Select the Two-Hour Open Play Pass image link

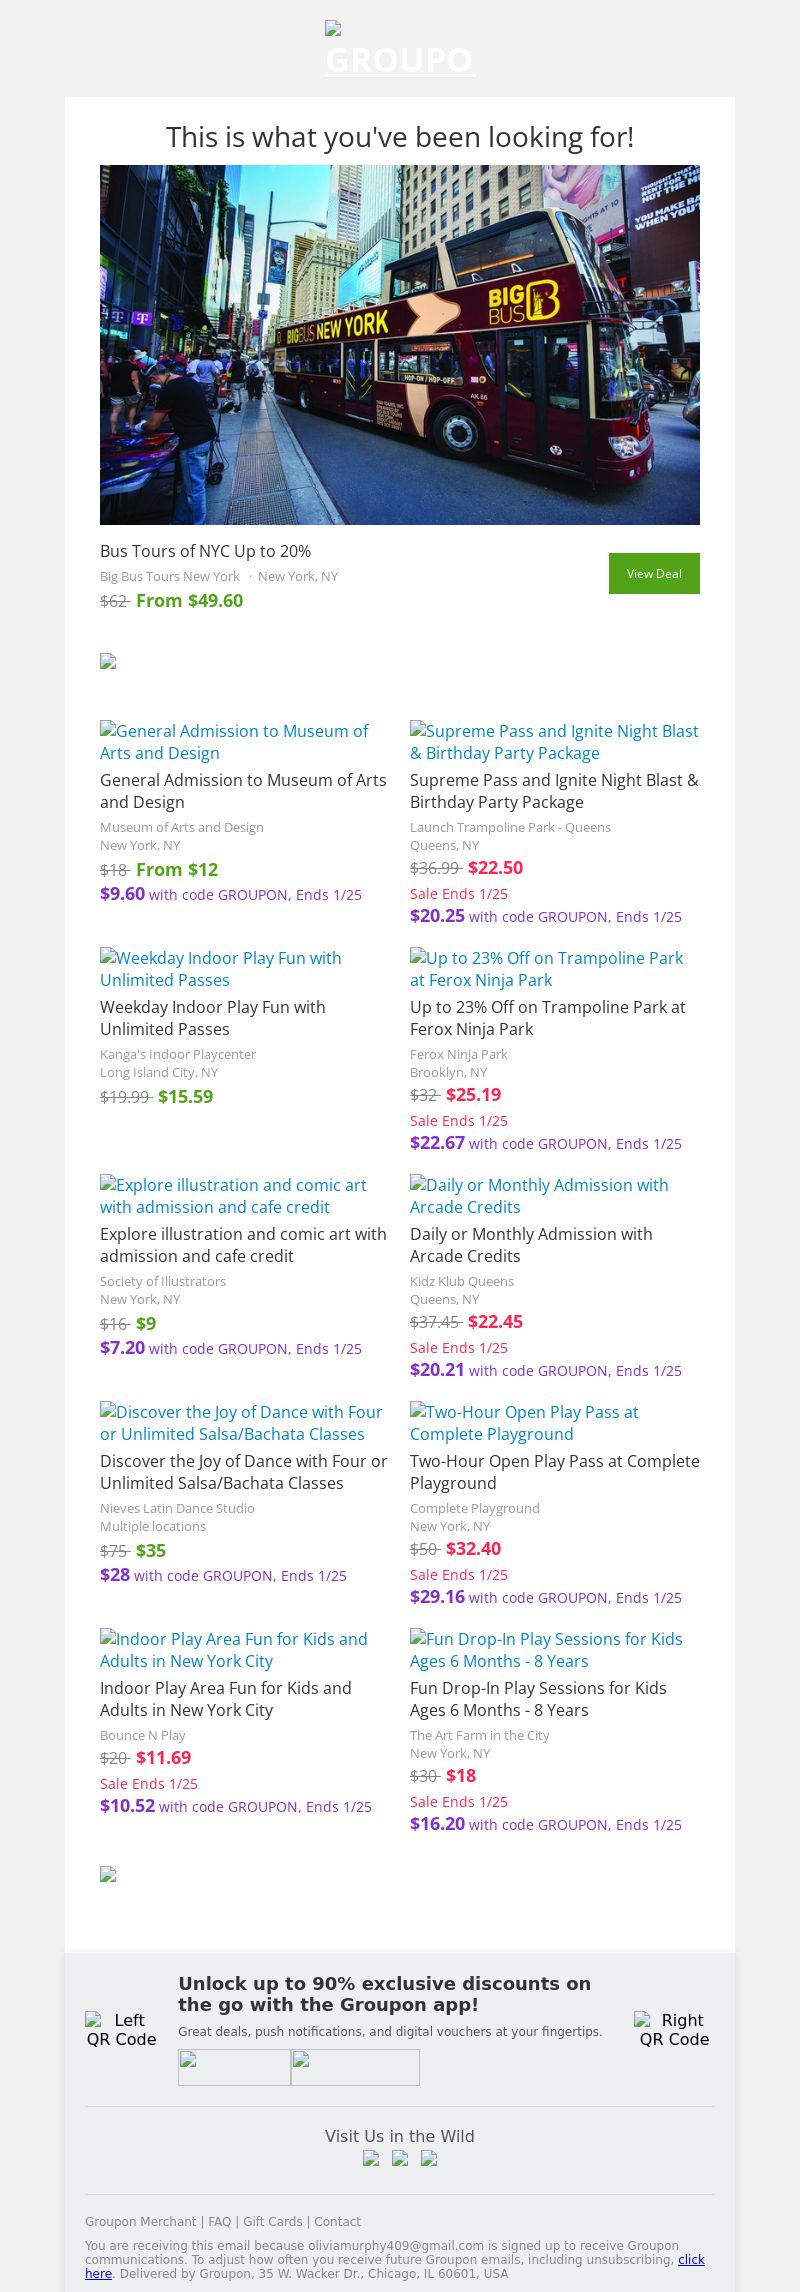tap(524, 1423)
